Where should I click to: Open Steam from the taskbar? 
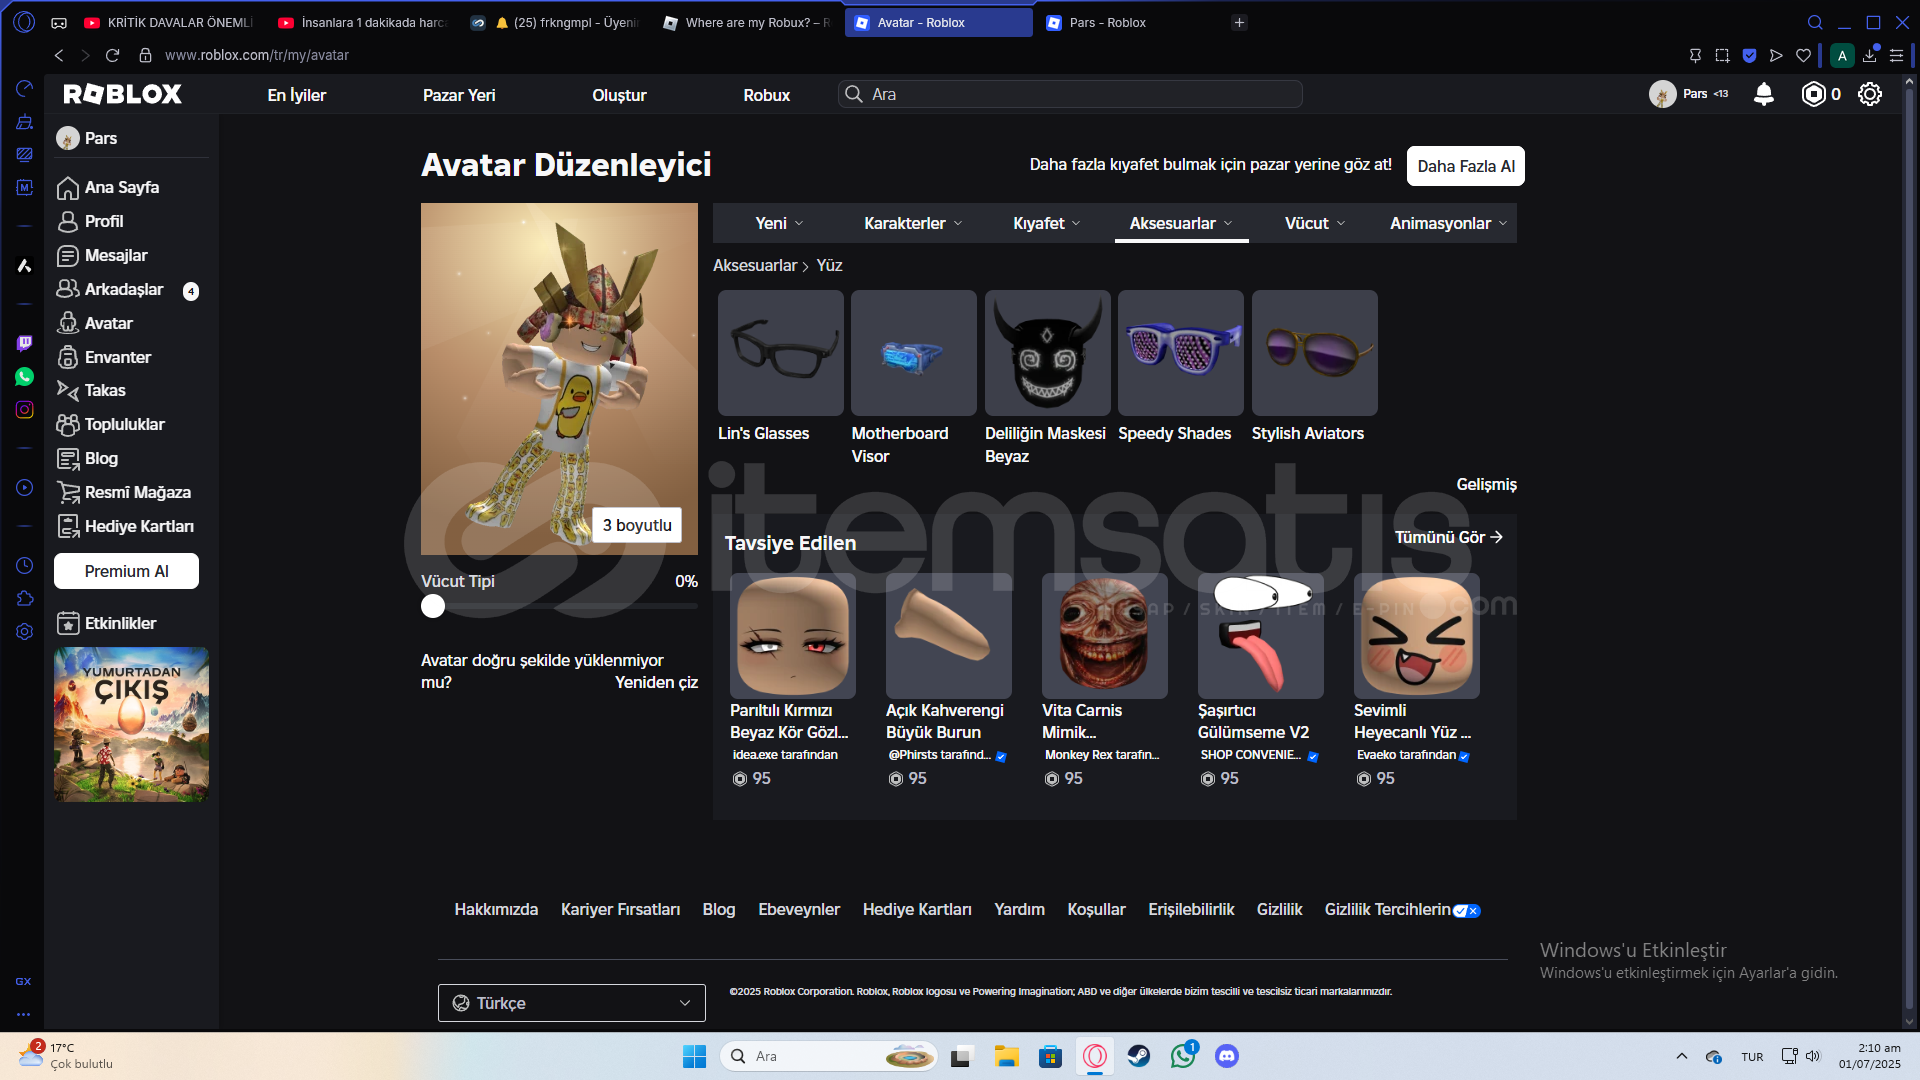tap(1139, 1056)
